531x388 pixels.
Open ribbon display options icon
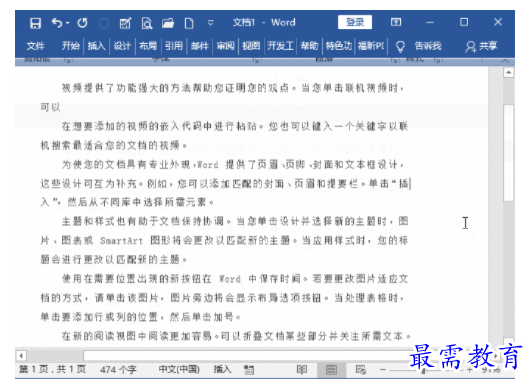click(396, 22)
